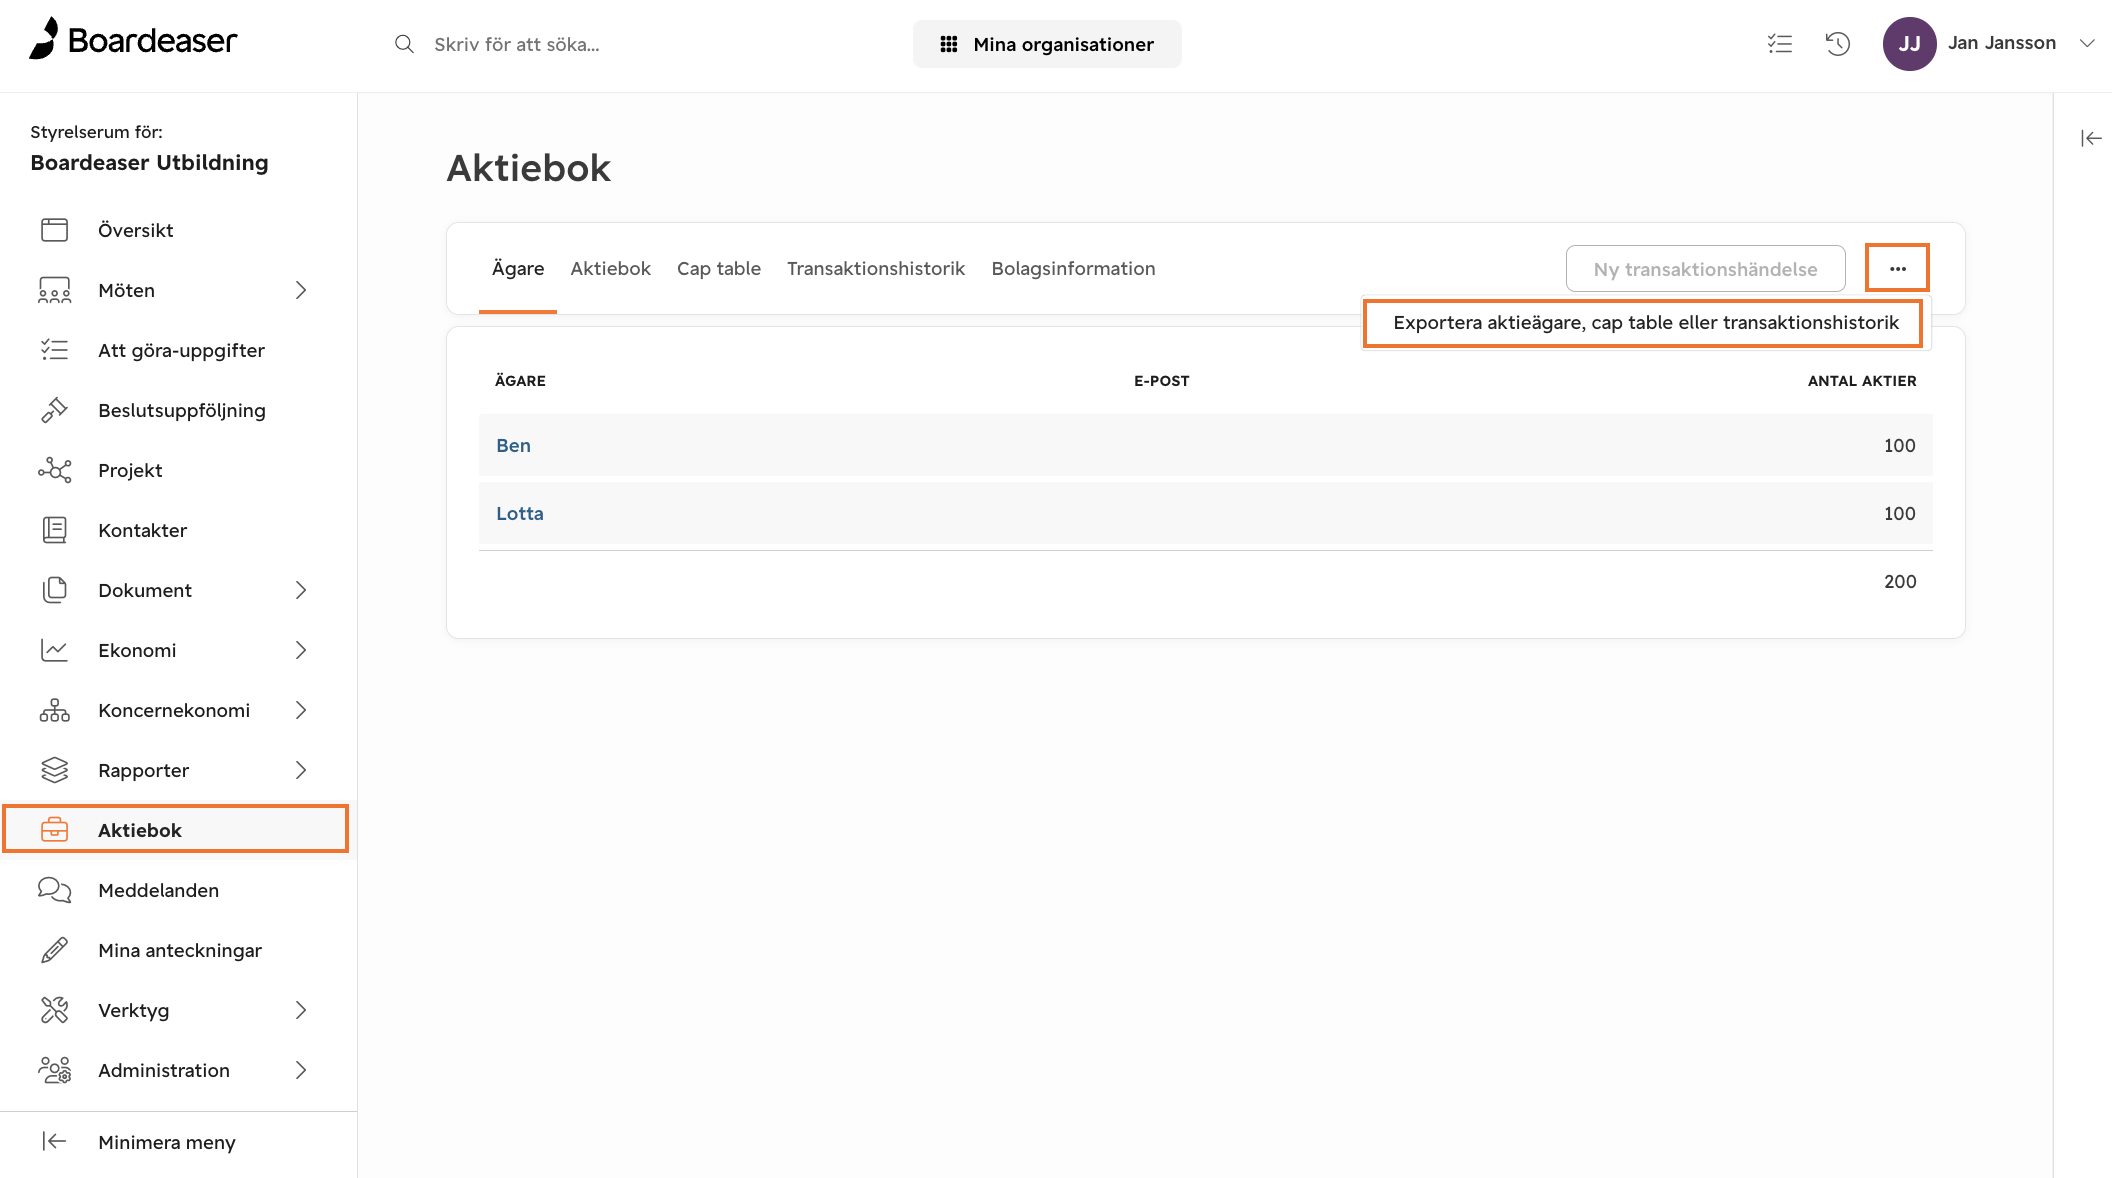Toggle the three-dots more options menu

(x=1897, y=268)
